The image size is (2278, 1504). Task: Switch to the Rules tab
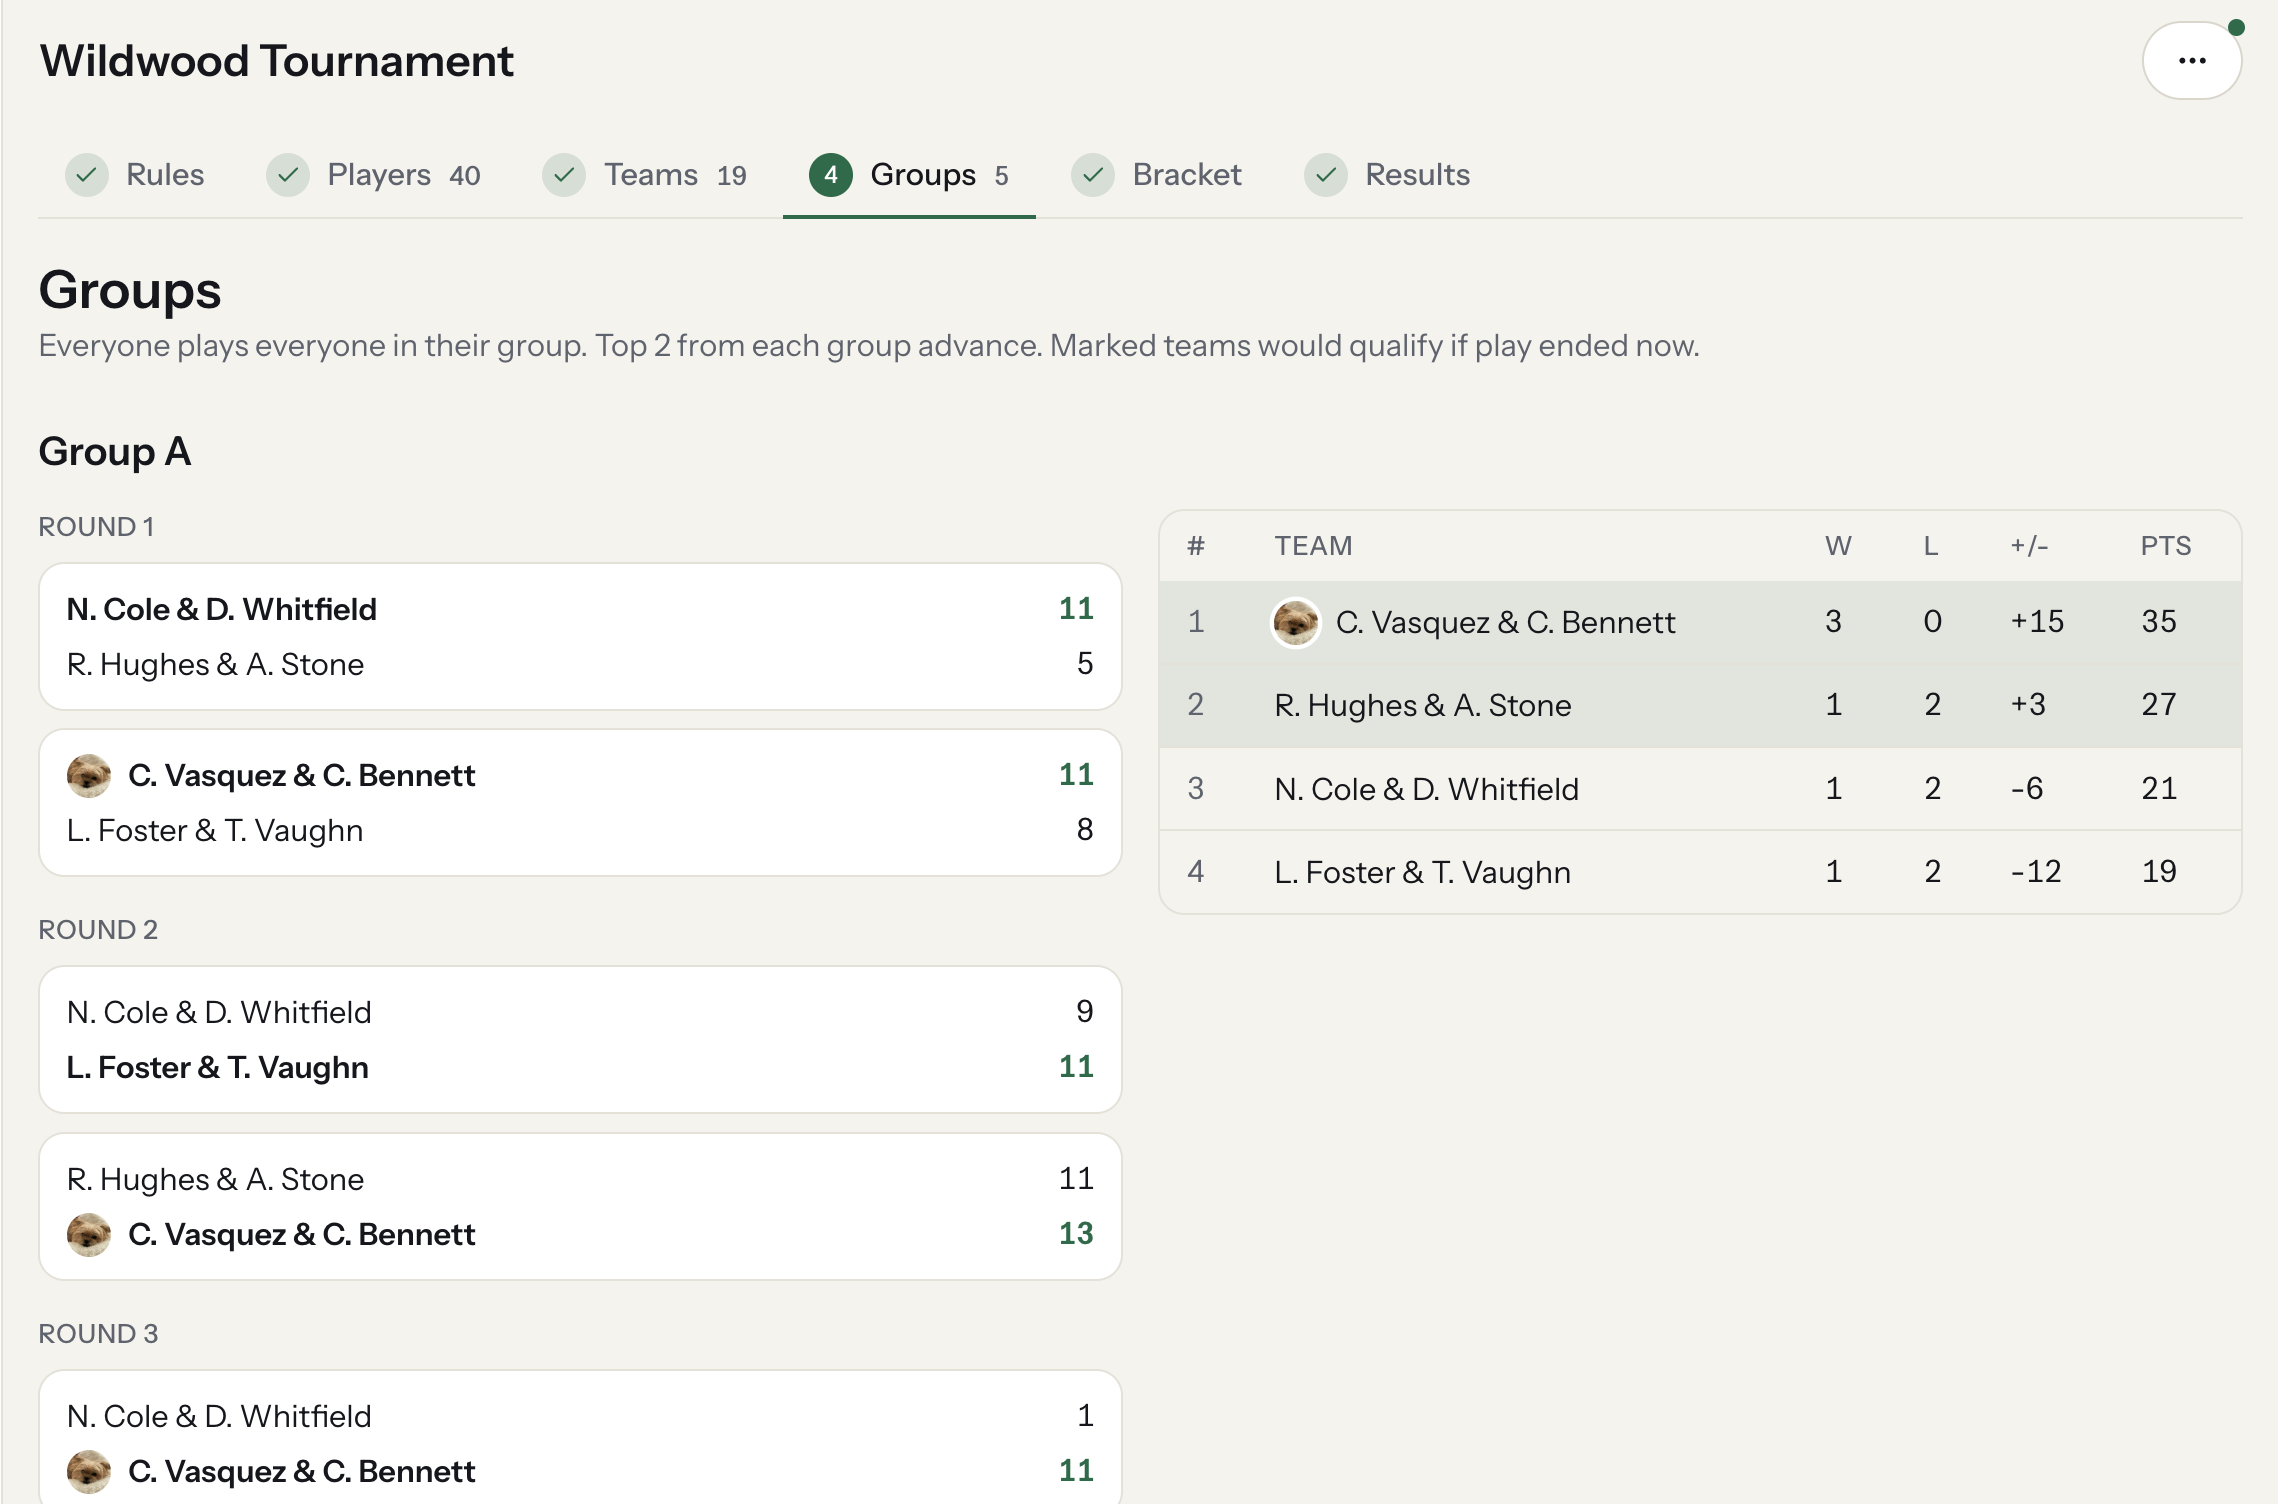click(x=136, y=175)
